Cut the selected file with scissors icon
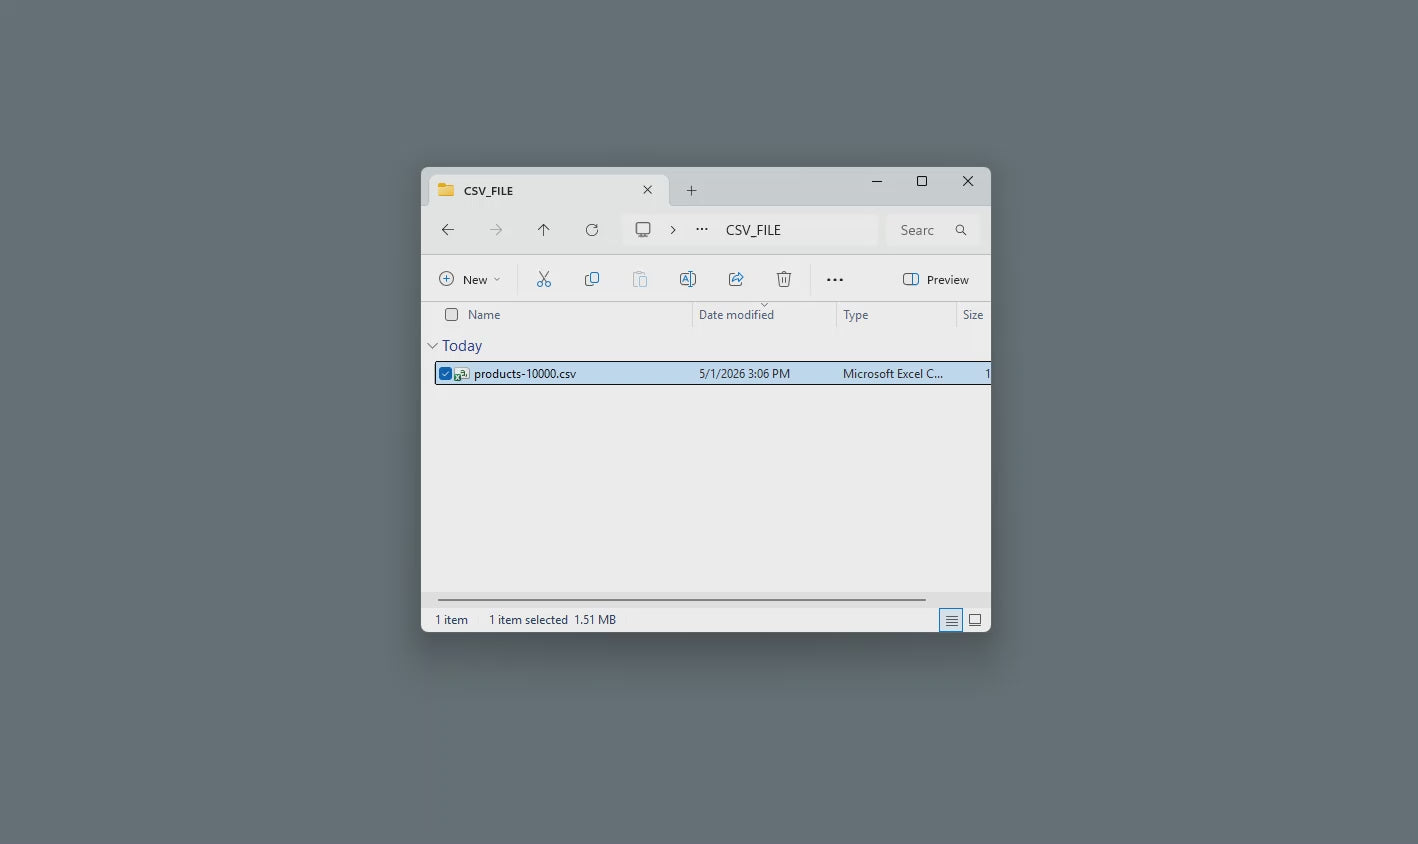This screenshot has width=1418, height=844. (544, 279)
